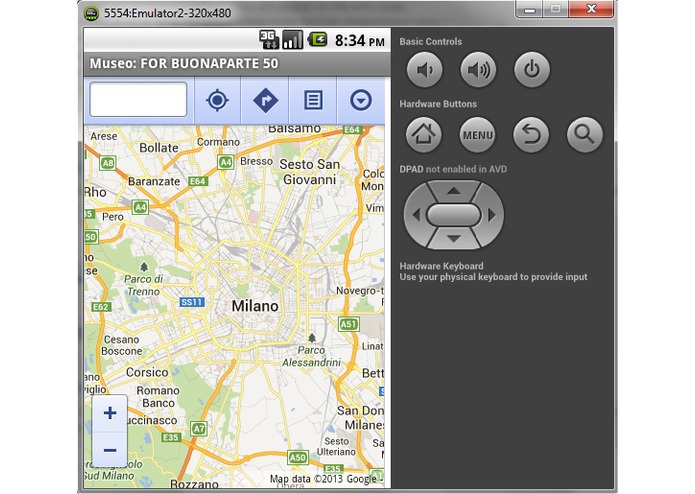
Task: Click the hardware Home button
Action: coord(424,135)
